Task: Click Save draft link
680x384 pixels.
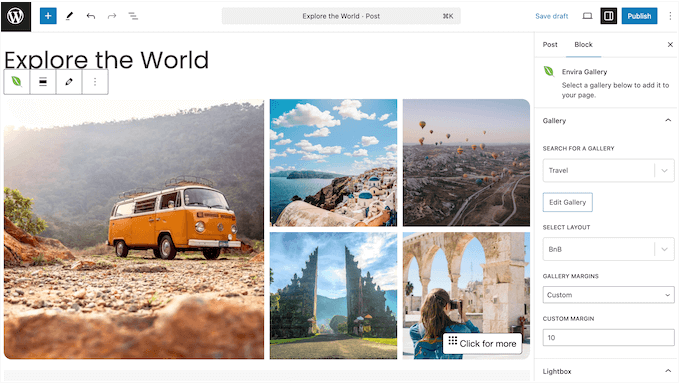Action: (x=552, y=16)
